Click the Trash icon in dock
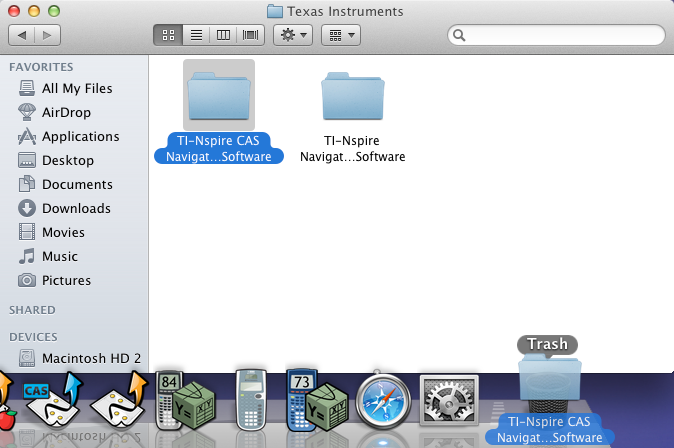 point(548,385)
